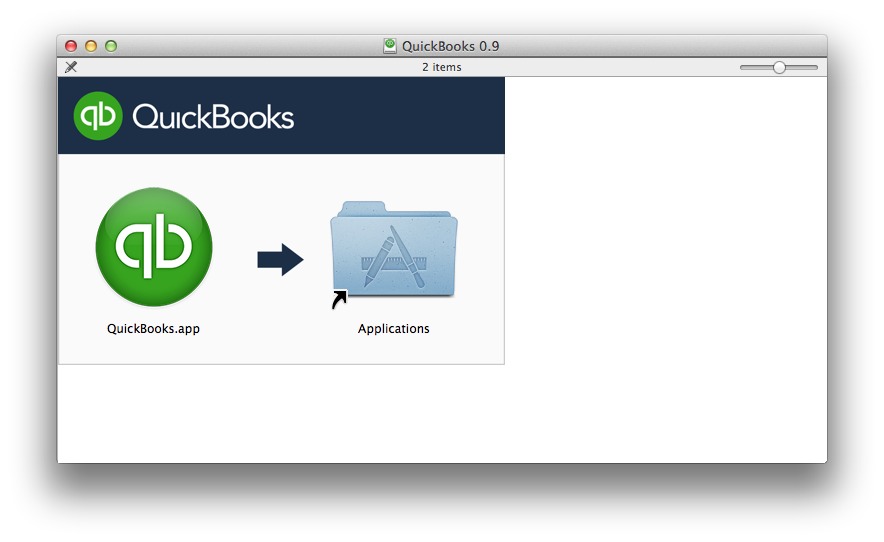This screenshot has height=542, width=884.
Task: Zoom the window with green button
Action: tap(111, 46)
